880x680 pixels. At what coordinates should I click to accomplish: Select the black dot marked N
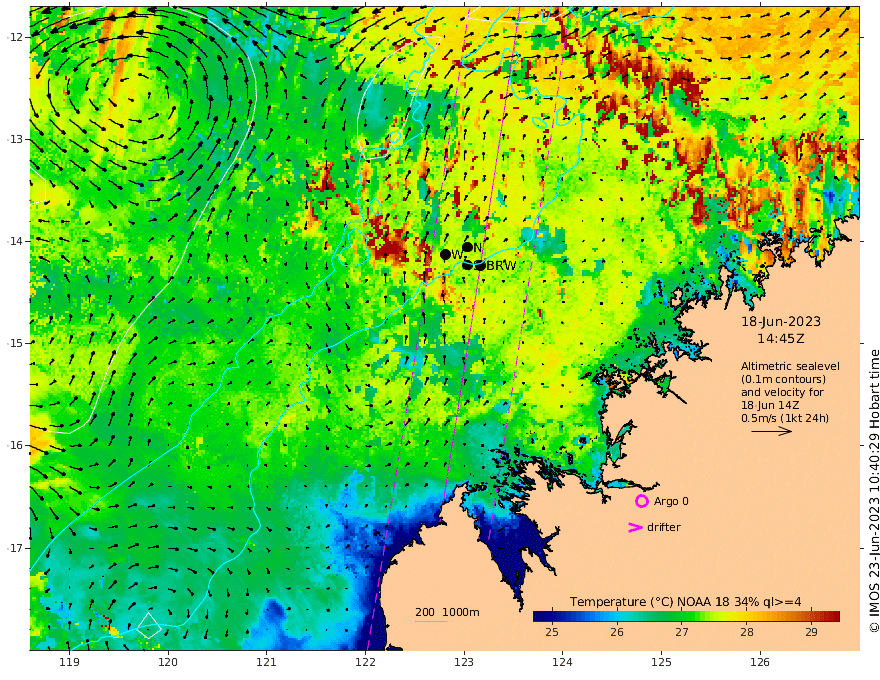coord(468,247)
